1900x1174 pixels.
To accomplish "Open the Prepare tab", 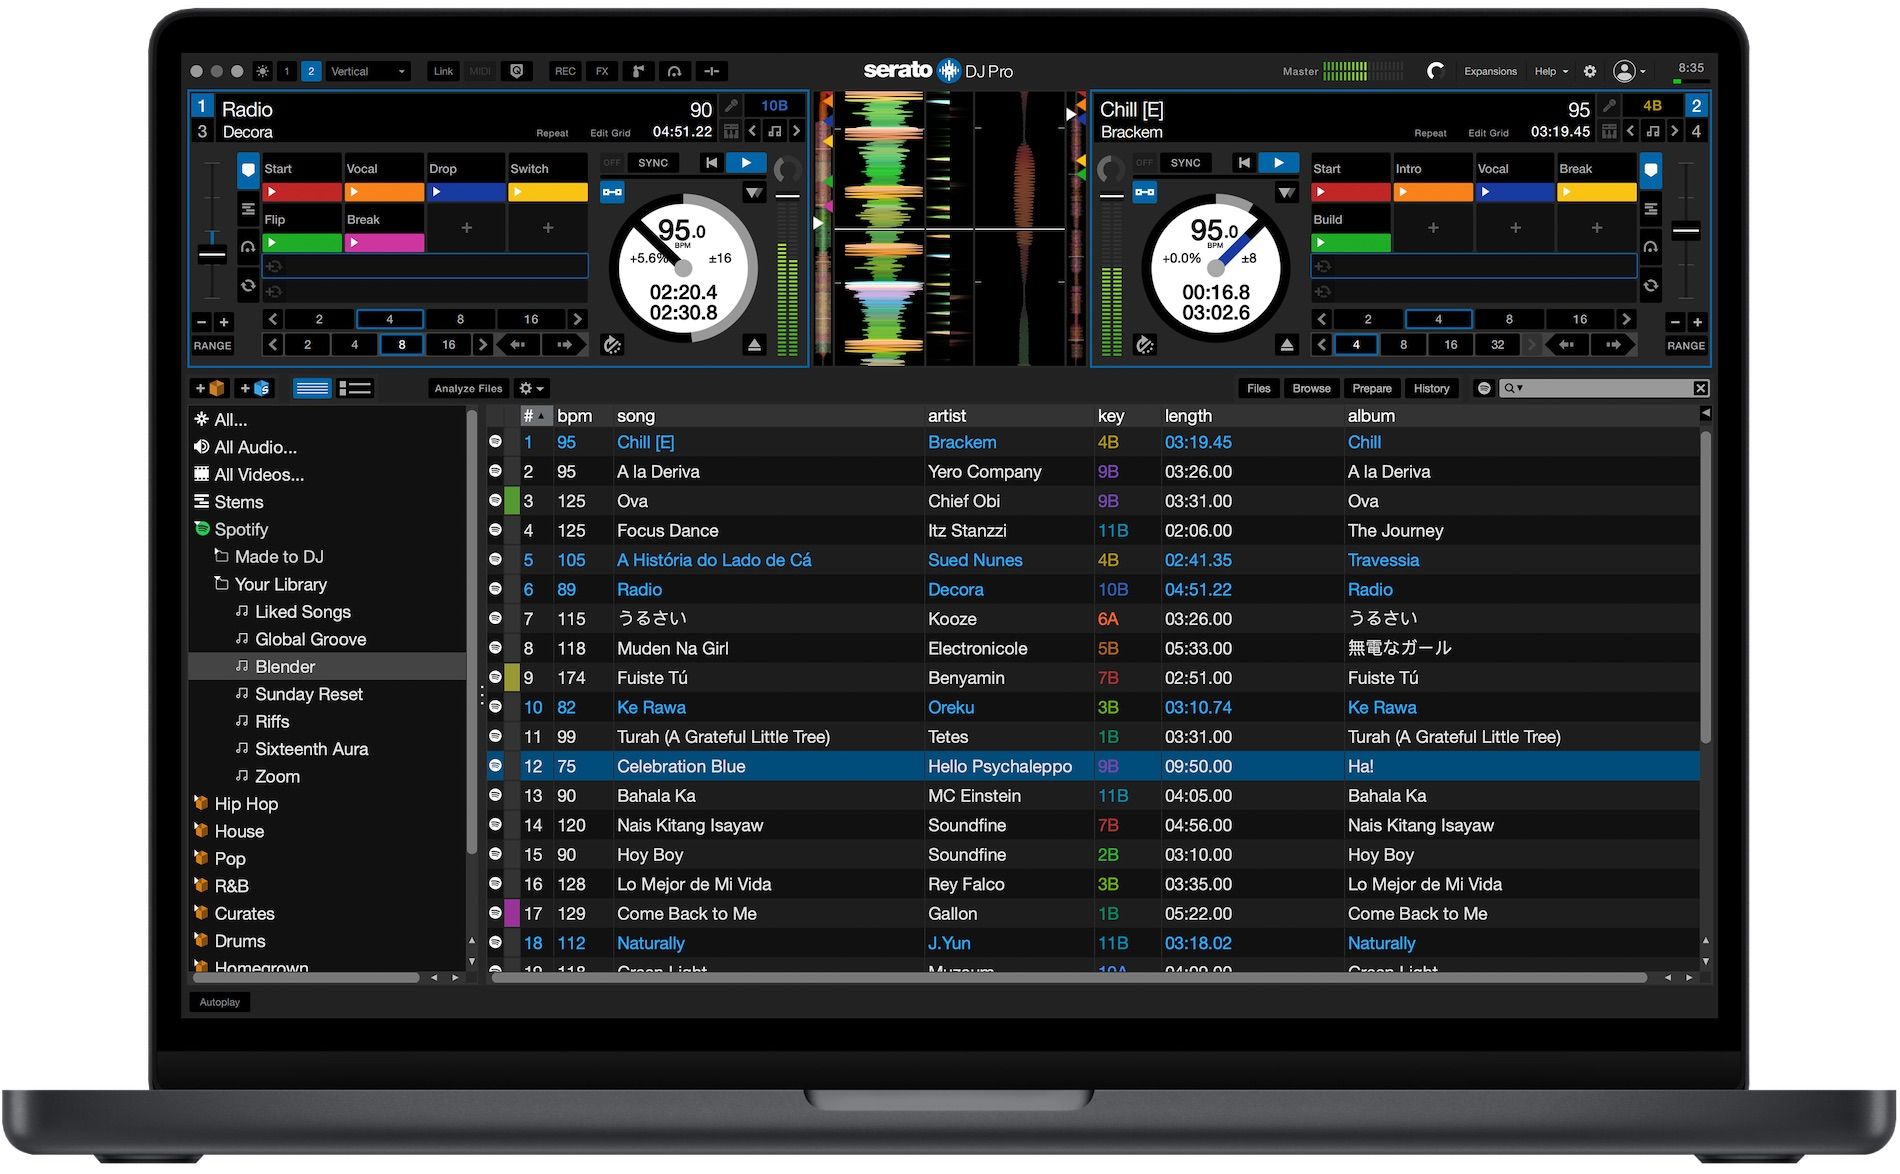I will coord(1371,388).
